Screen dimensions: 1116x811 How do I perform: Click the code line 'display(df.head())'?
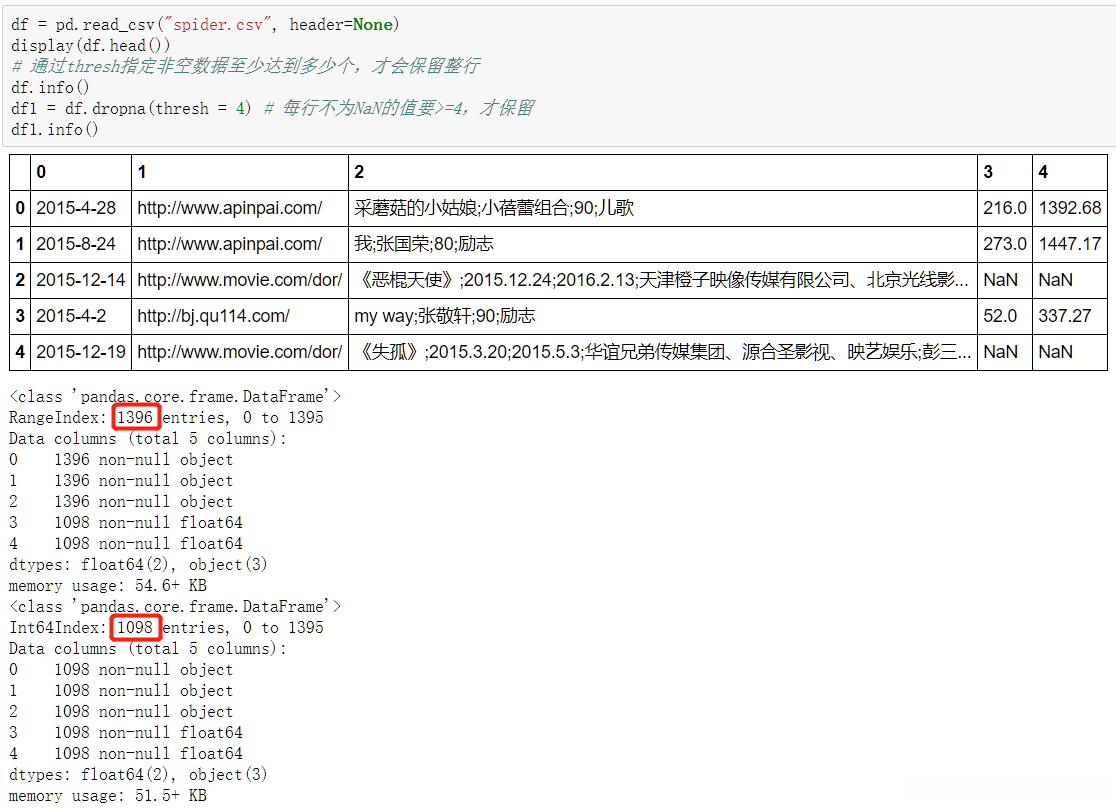(x=90, y=46)
